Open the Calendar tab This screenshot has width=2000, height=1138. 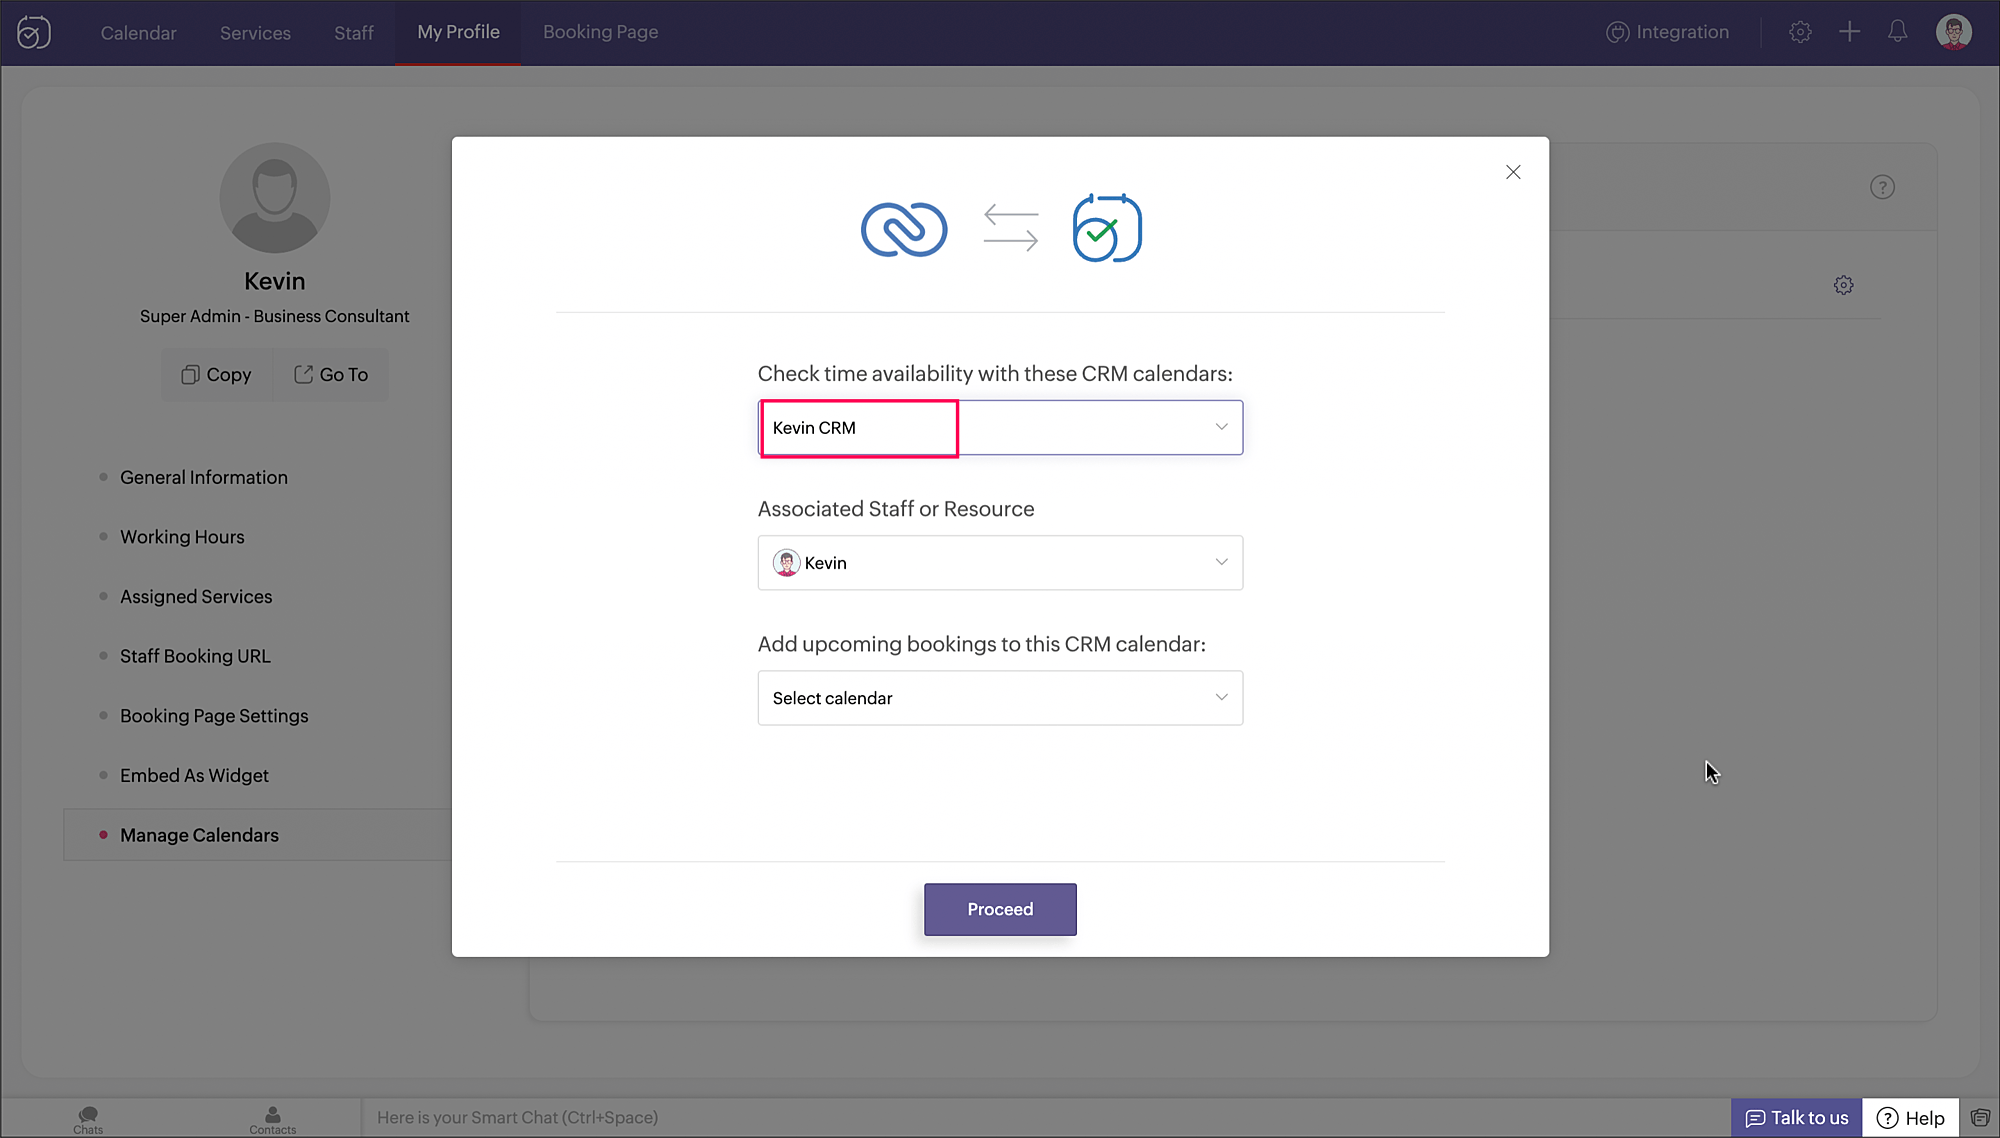[138, 32]
